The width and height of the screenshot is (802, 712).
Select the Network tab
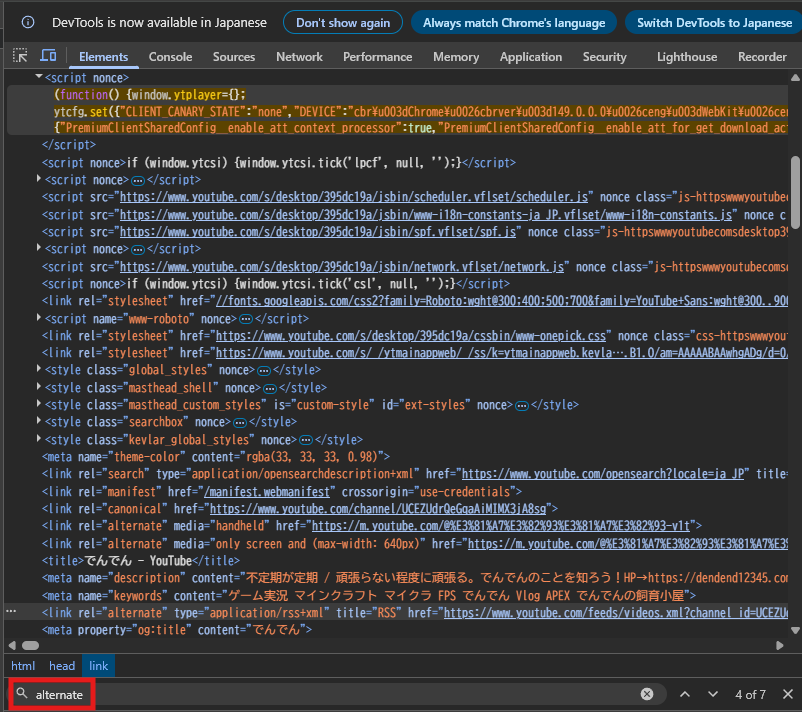[299, 57]
